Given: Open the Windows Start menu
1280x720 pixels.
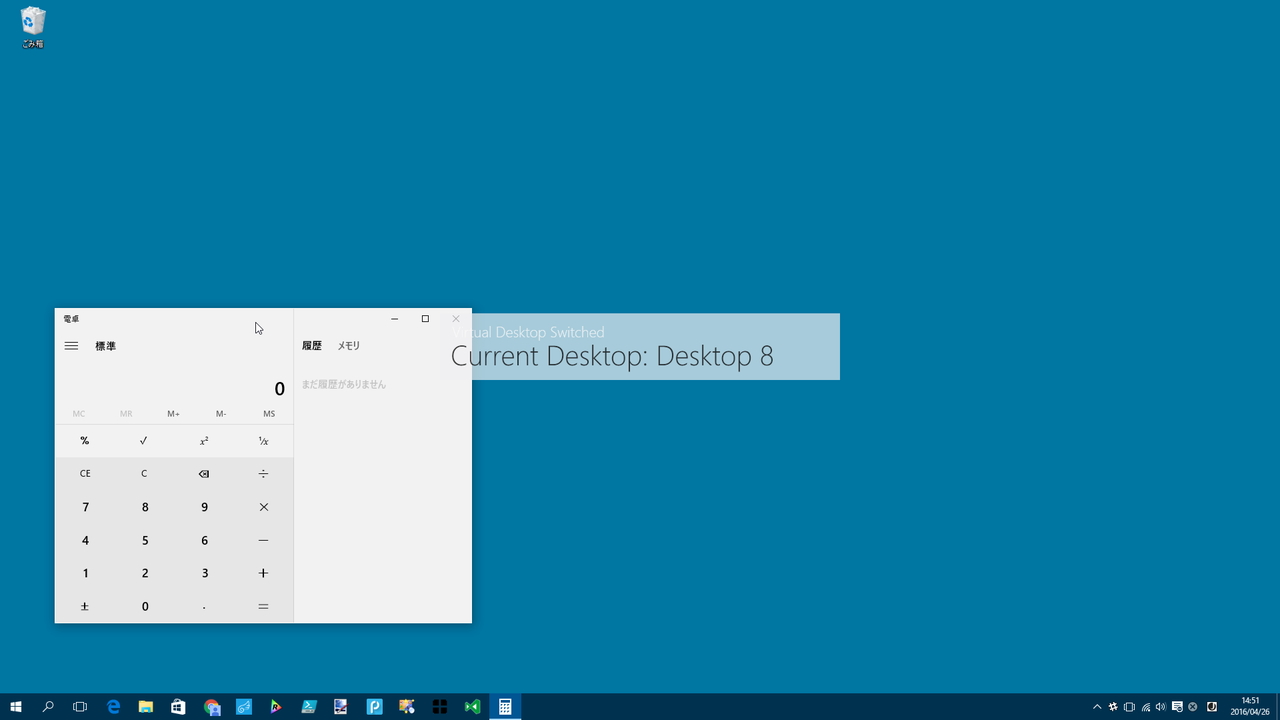Looking at the screenshot, I should (16, 707).
